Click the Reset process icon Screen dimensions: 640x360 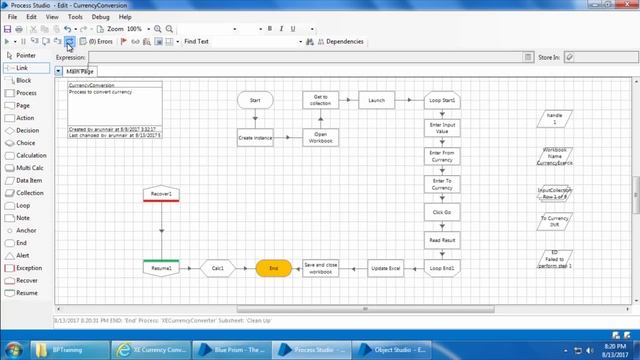(x=69, y=42)
